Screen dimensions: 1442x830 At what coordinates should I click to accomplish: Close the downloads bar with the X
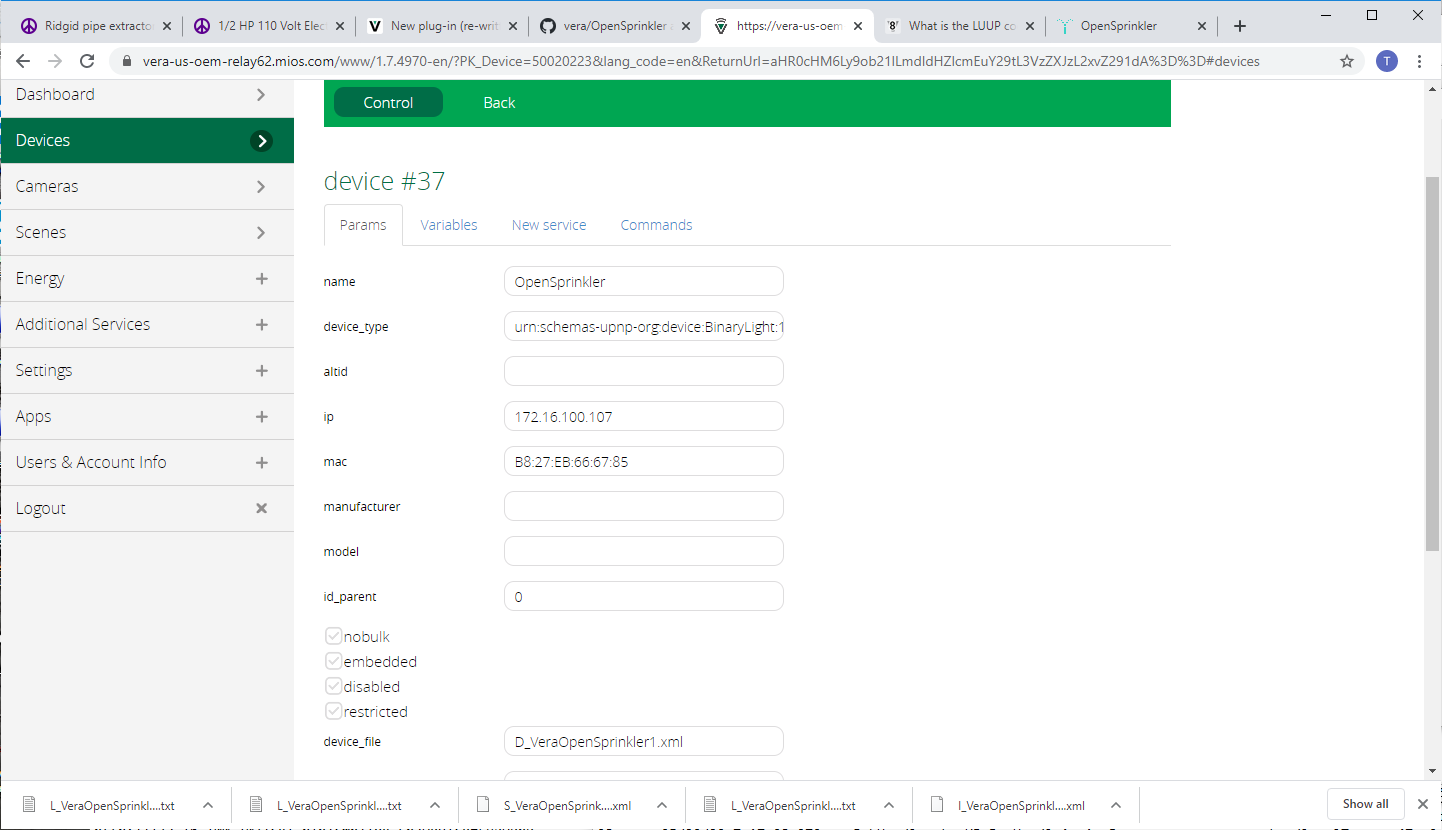click(1422, 804)
